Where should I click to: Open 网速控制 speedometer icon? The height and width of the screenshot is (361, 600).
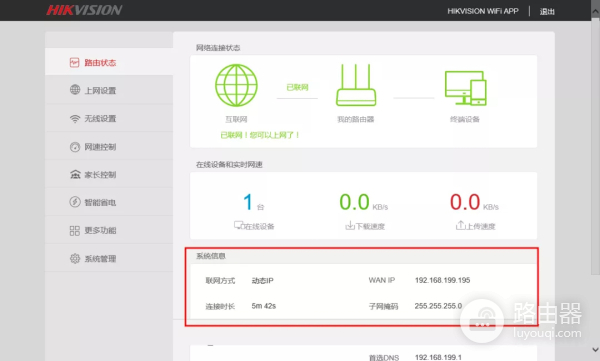75,147
